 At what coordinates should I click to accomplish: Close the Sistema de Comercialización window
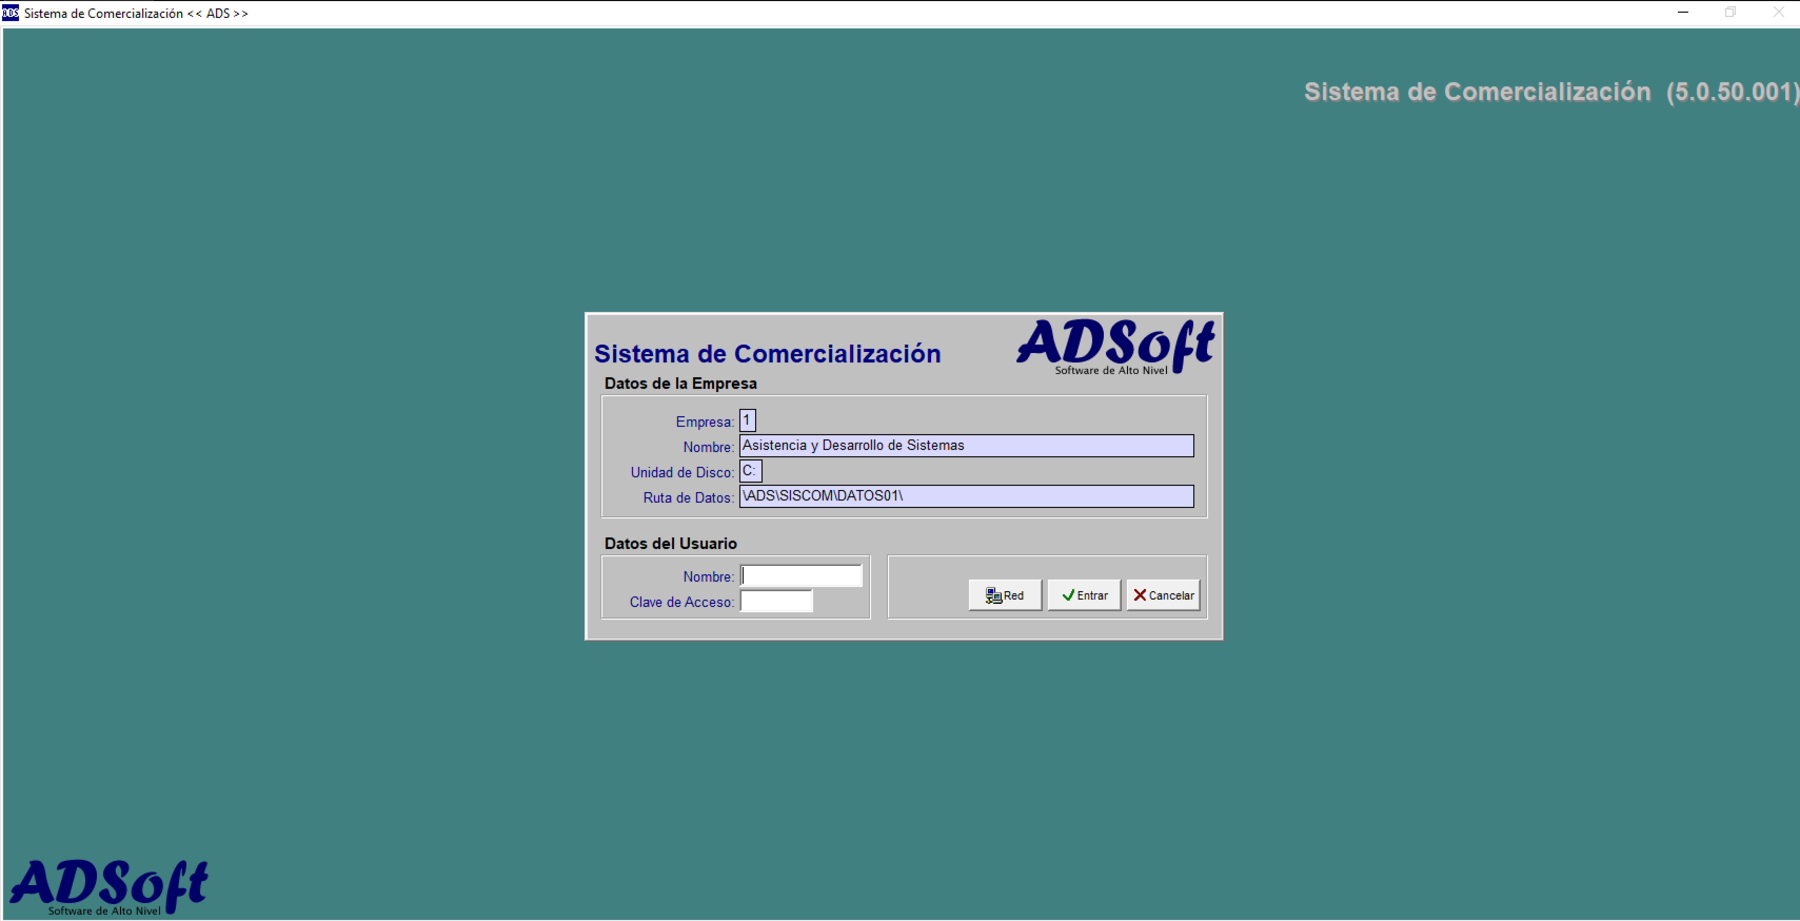[1778, 13]
